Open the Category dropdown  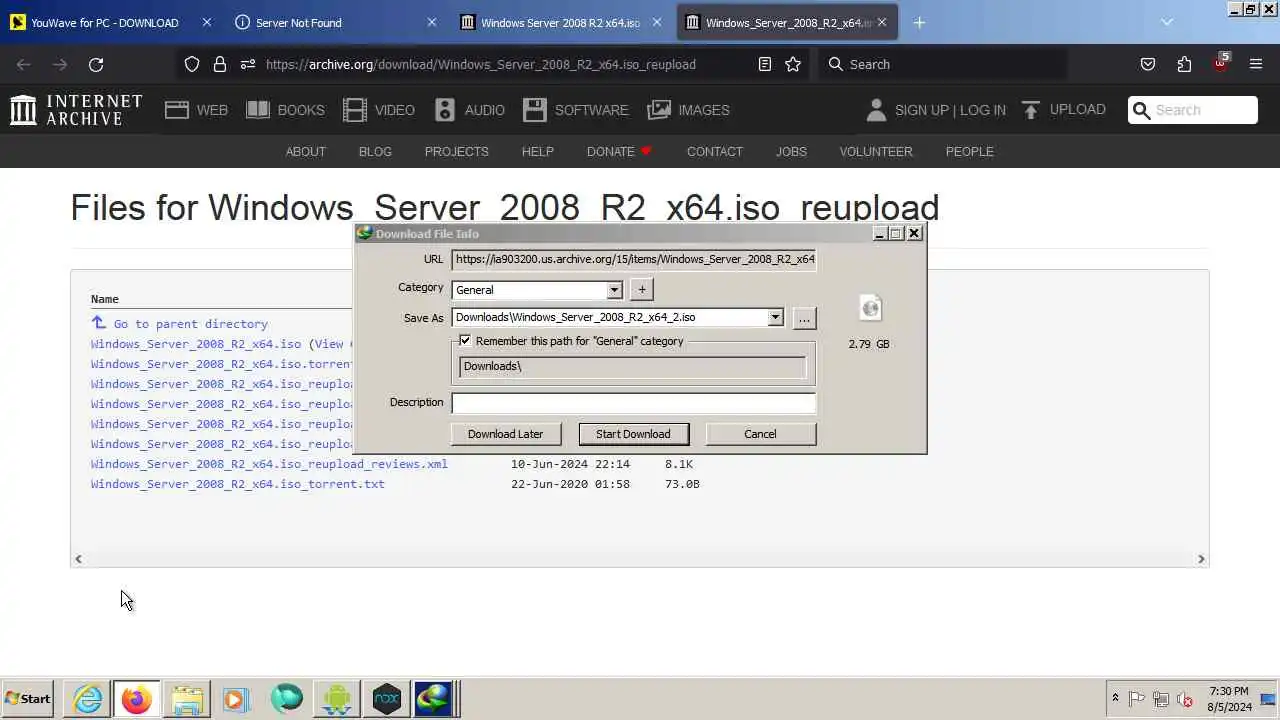click(x=614, y=290)
